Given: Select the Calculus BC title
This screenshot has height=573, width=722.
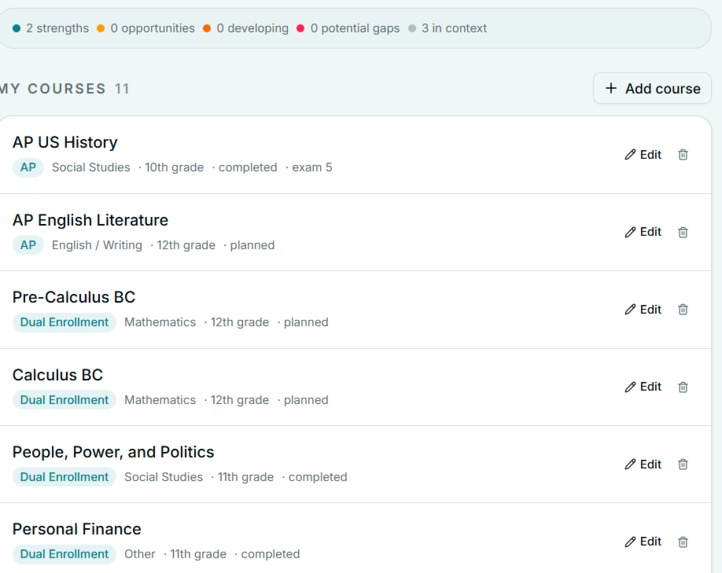Looking at the screenshot, I should (x=58, y=375).
